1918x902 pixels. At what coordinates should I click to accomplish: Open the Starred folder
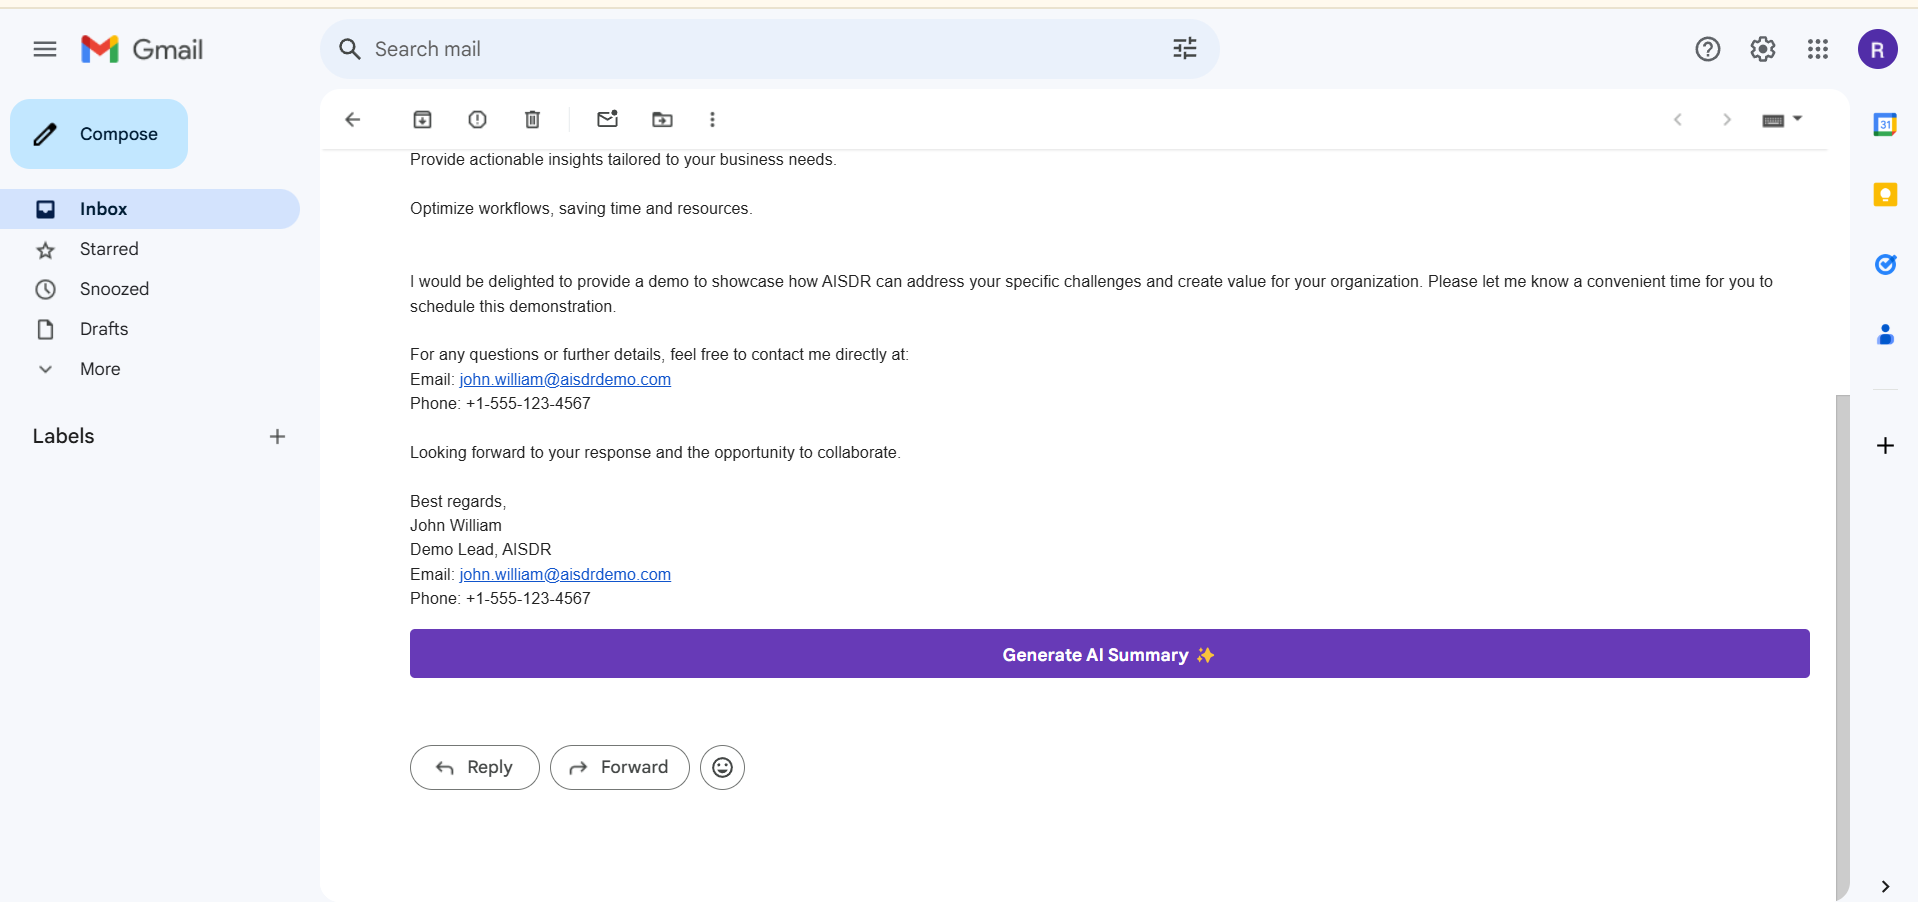click(150, 249)
